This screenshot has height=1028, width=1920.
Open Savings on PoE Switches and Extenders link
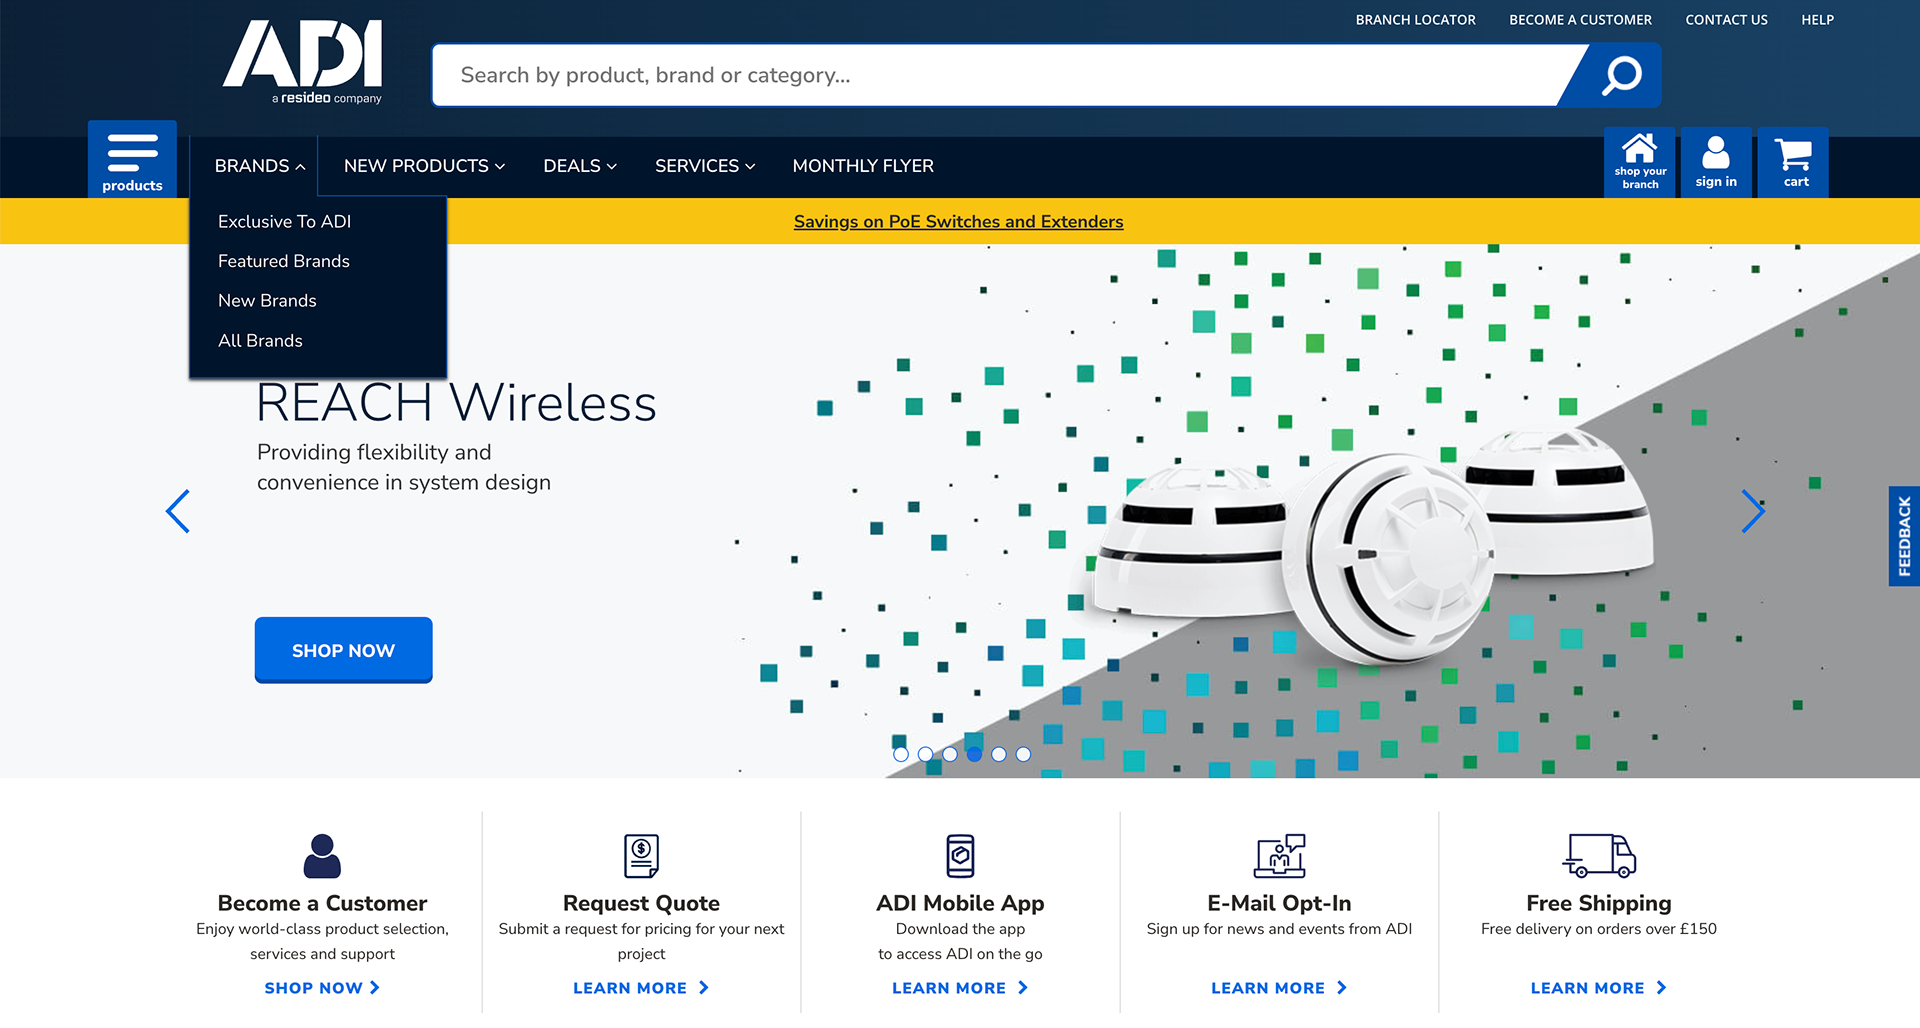pos(958,222)
